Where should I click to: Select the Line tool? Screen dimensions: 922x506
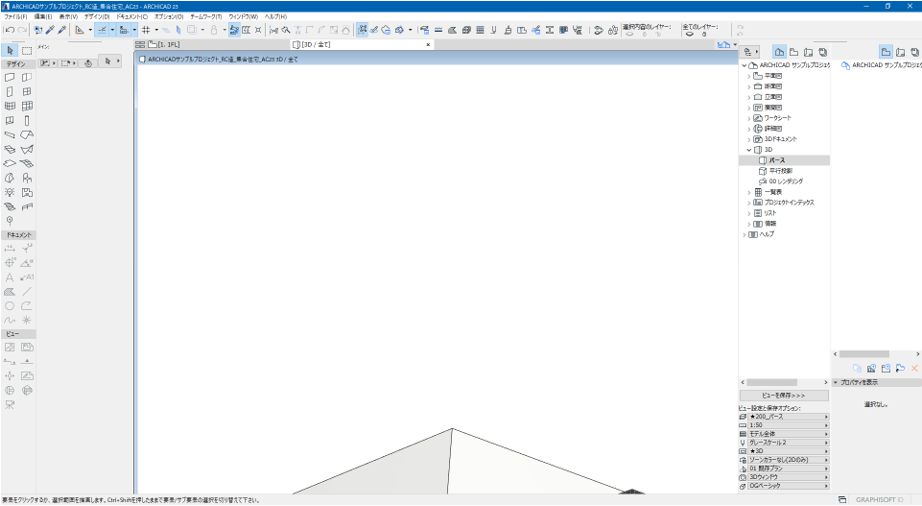[x=27, y=291]
